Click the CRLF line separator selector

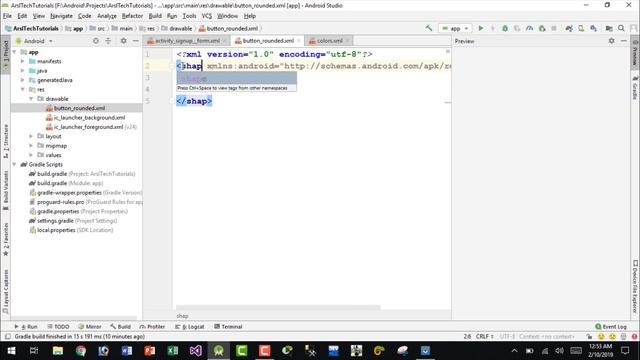pyautogui.click(x=484, y=336)
